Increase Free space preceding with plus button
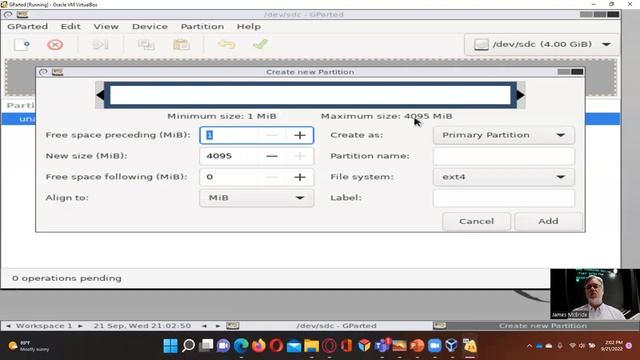The width and height of the screenshot is (640, 360). pyautogui.click(x=300, y=135)
